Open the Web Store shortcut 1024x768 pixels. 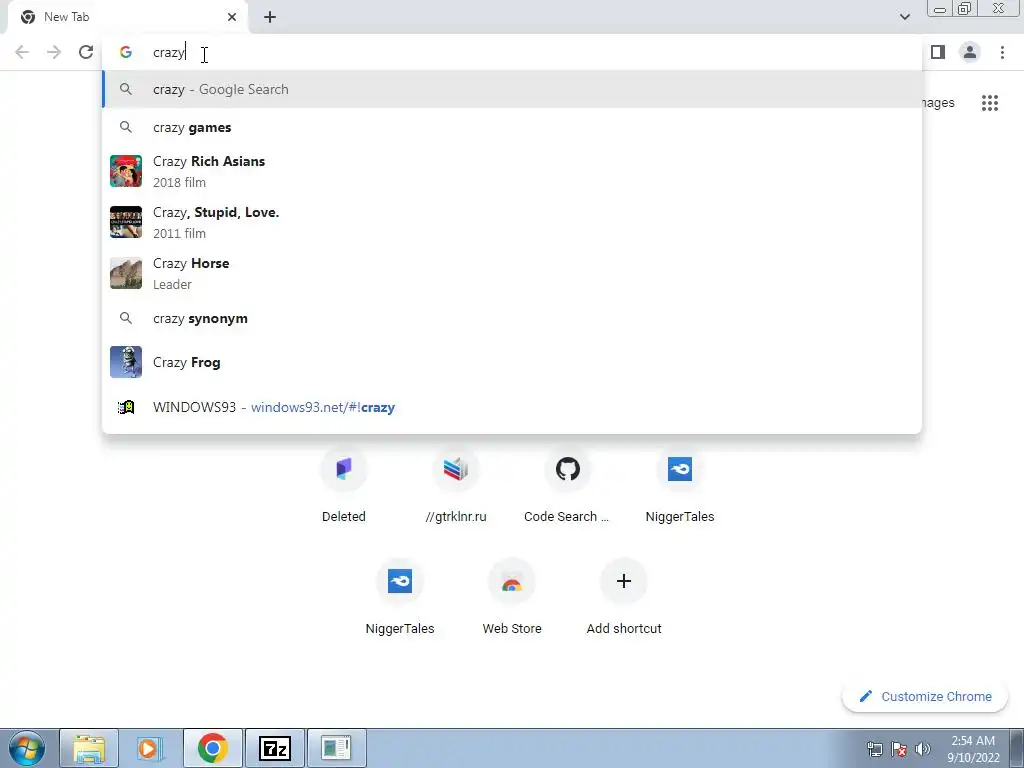pos(512,599)
